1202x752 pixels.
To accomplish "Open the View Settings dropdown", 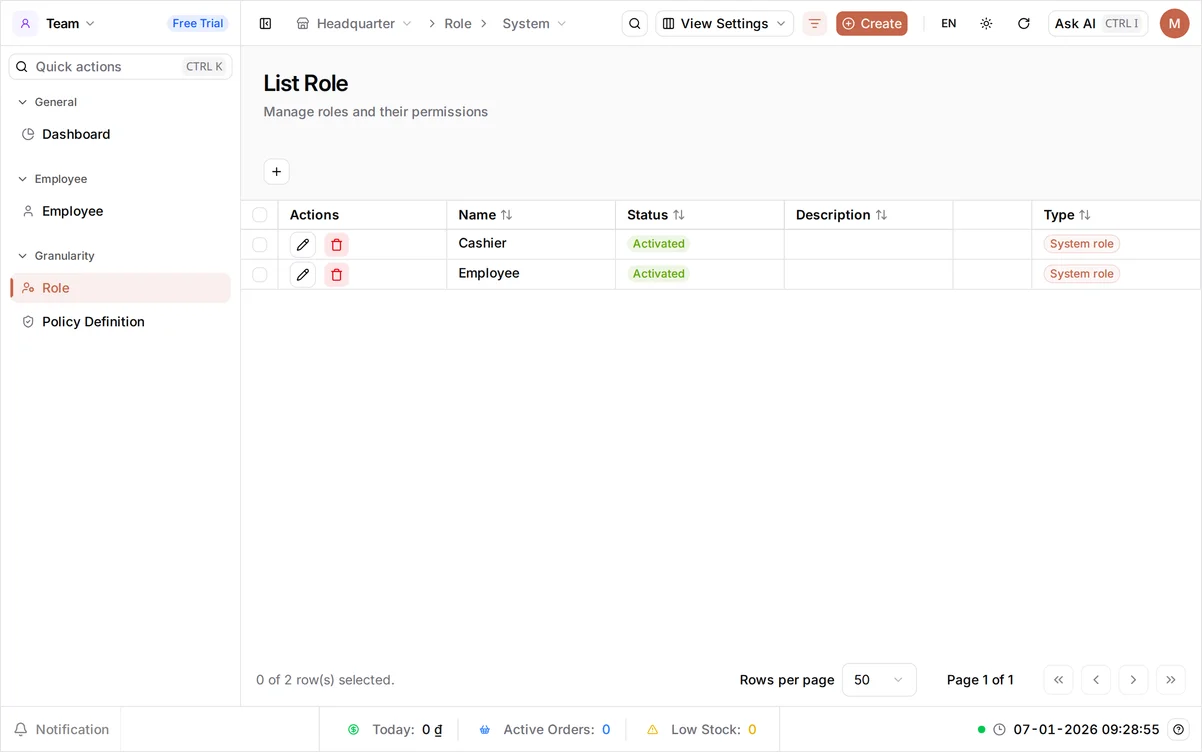I will coord(725,23).
